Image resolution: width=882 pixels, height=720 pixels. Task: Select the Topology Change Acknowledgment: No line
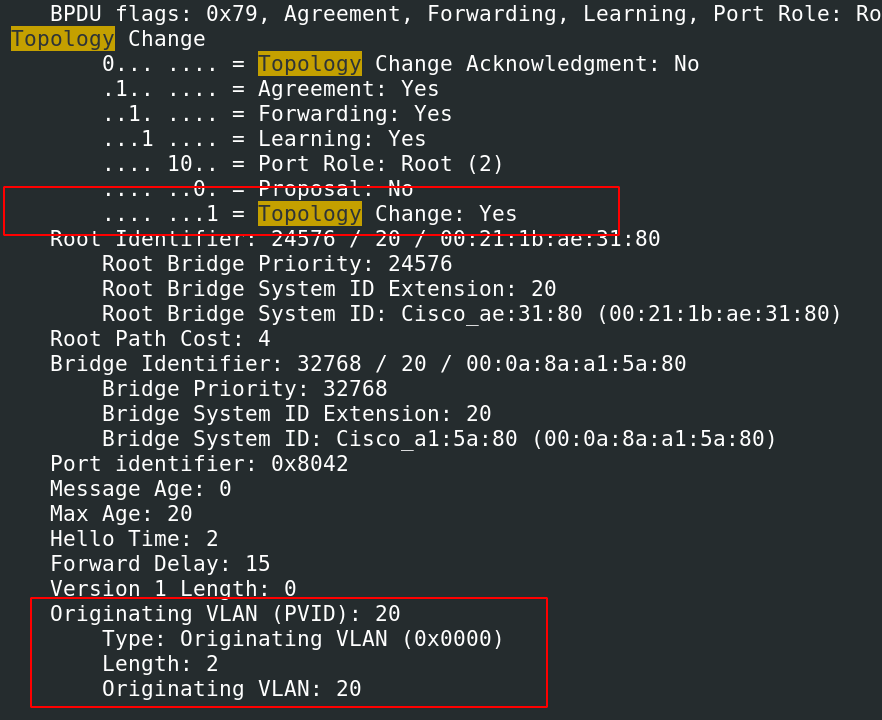pos(400,64)
